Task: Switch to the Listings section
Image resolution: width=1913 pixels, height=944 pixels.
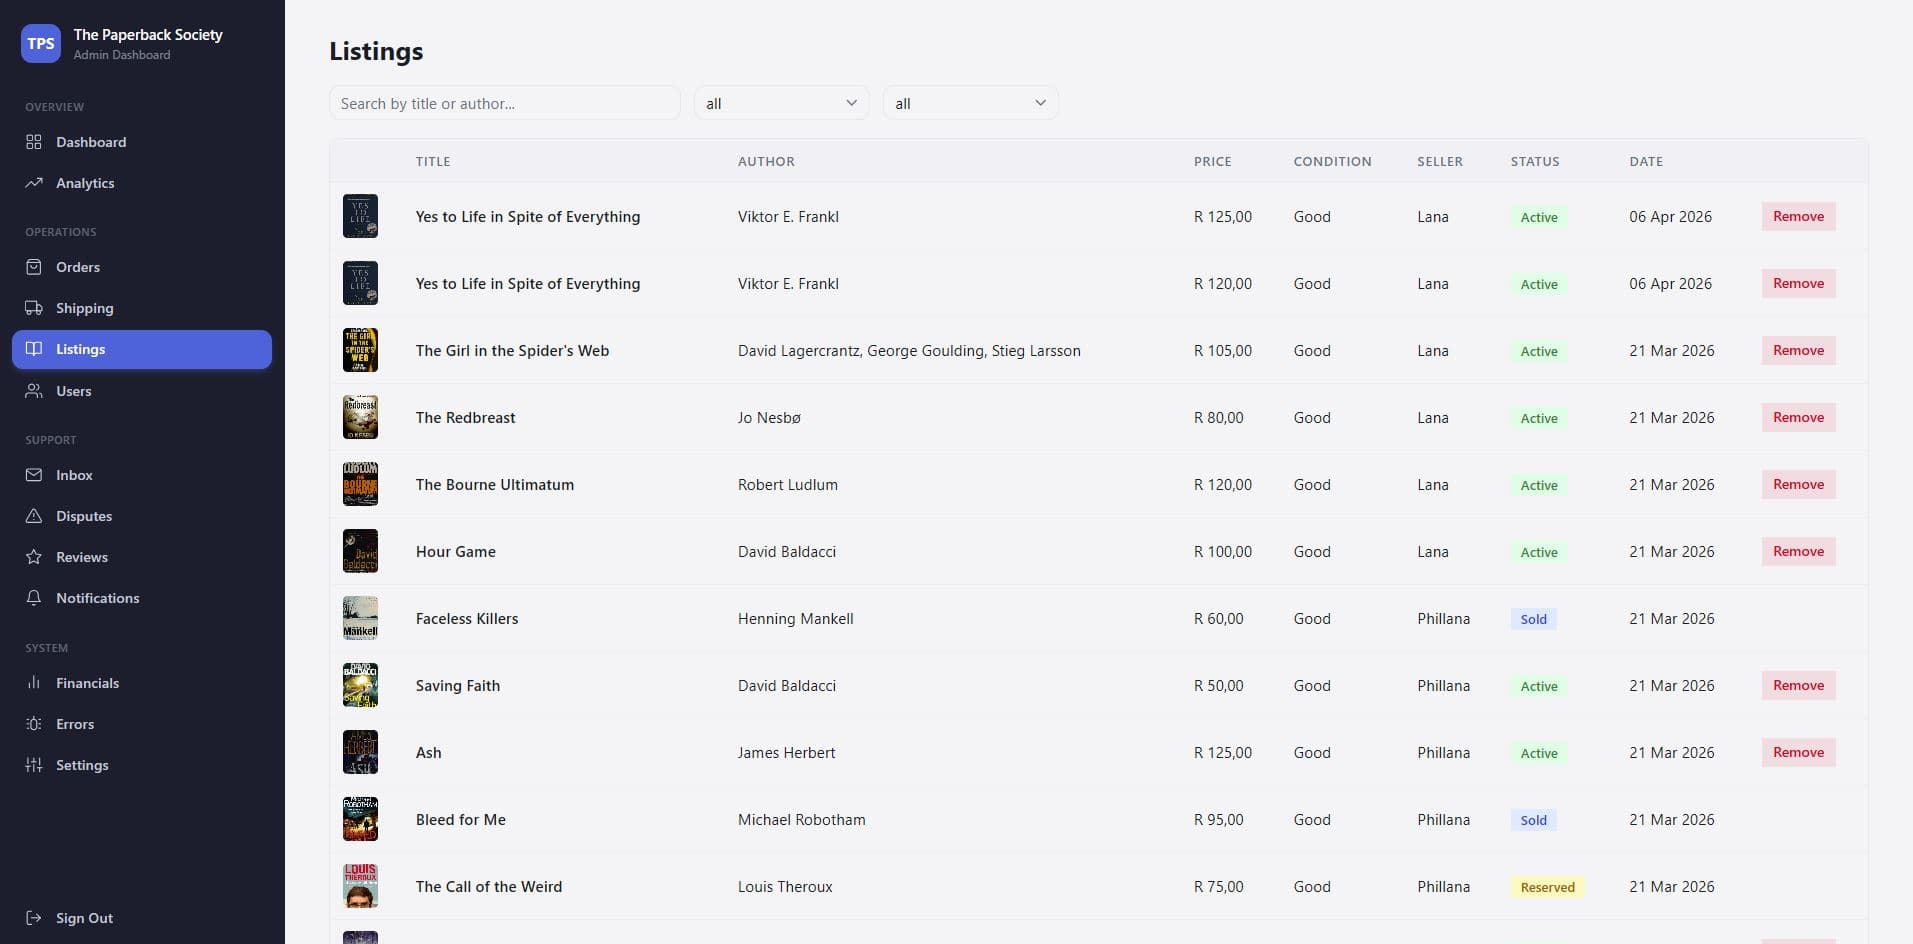Action: tap(140, 349)
